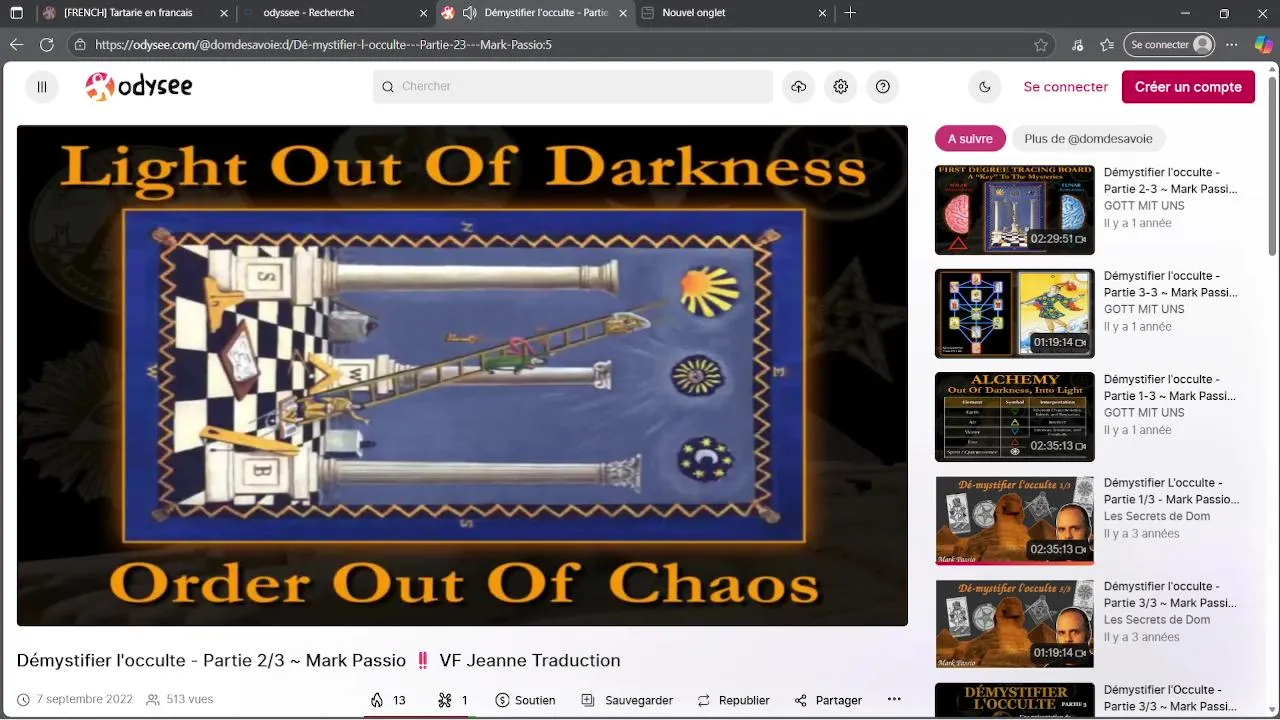Open the Partie 1-3 GOTT MIT UNS video title

(x=1170, y=387)
